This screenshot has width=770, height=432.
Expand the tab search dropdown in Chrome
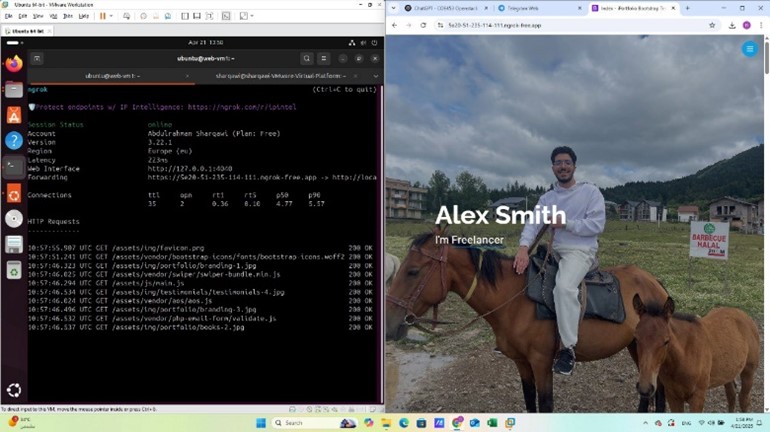pyautogui.click(x=393, y=8)
